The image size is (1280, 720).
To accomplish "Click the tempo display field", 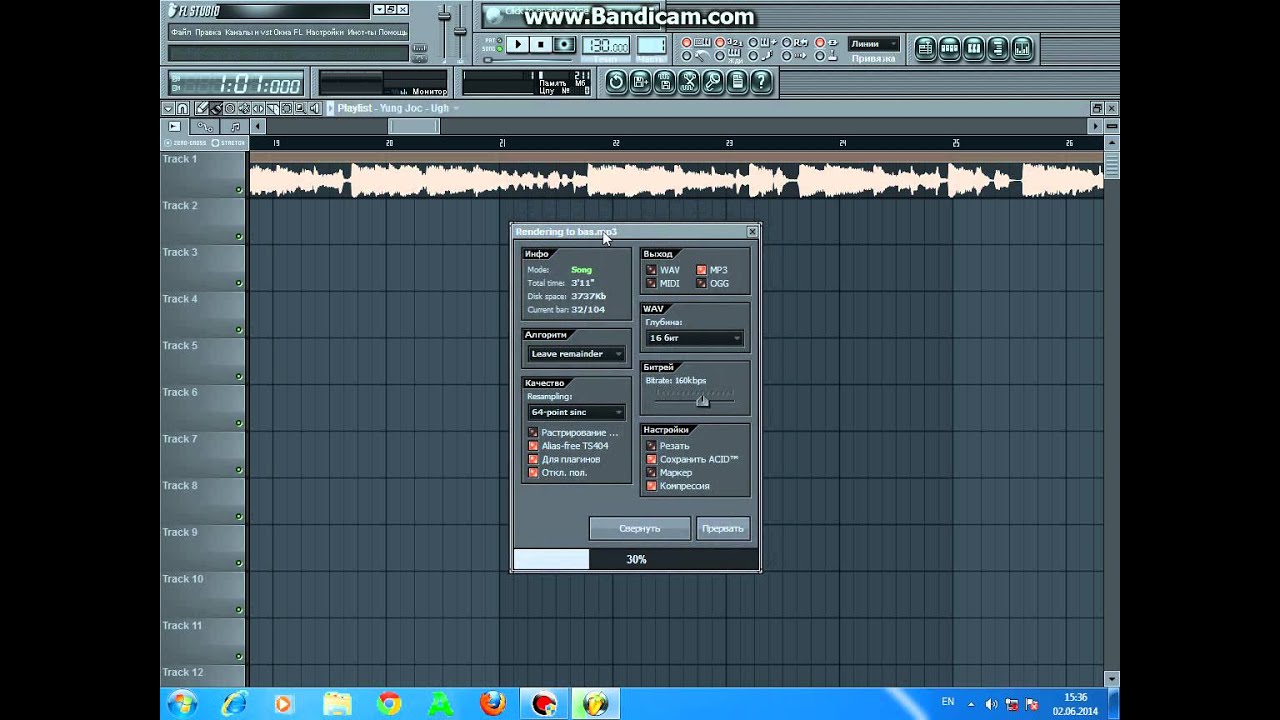I will [606, 46].
